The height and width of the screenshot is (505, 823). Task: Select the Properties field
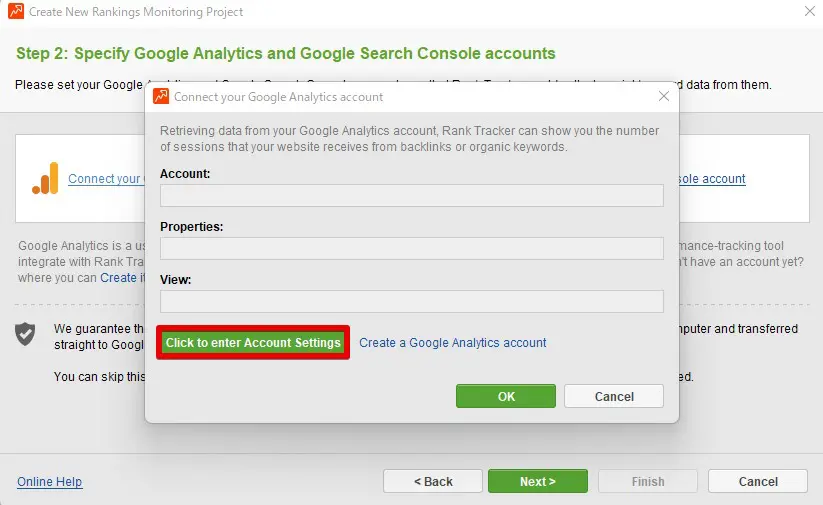click(x=411, y=248)
